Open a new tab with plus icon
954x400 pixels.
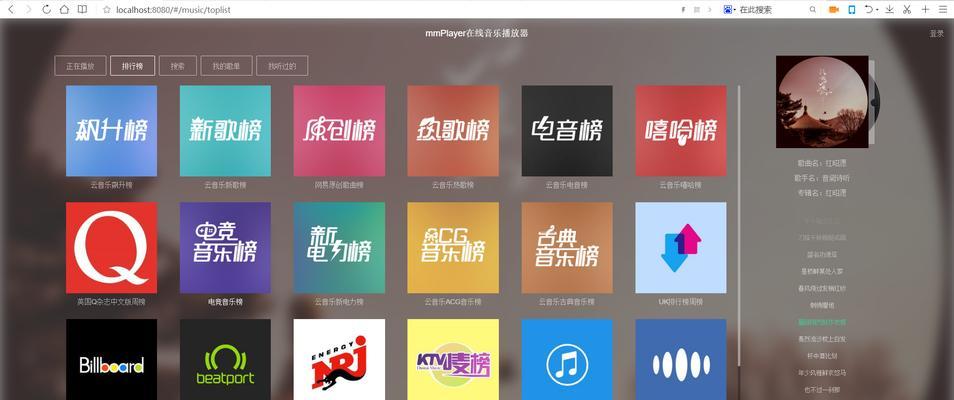(x=925, y=10)
